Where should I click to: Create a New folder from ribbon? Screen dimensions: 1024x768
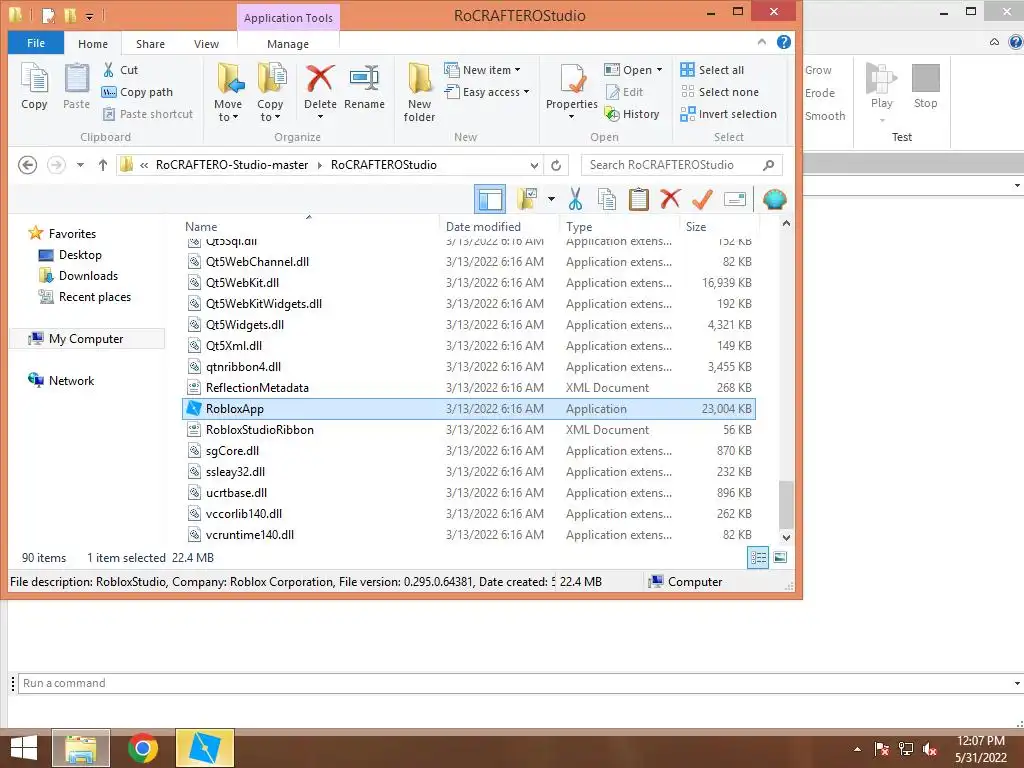(419, 92)
